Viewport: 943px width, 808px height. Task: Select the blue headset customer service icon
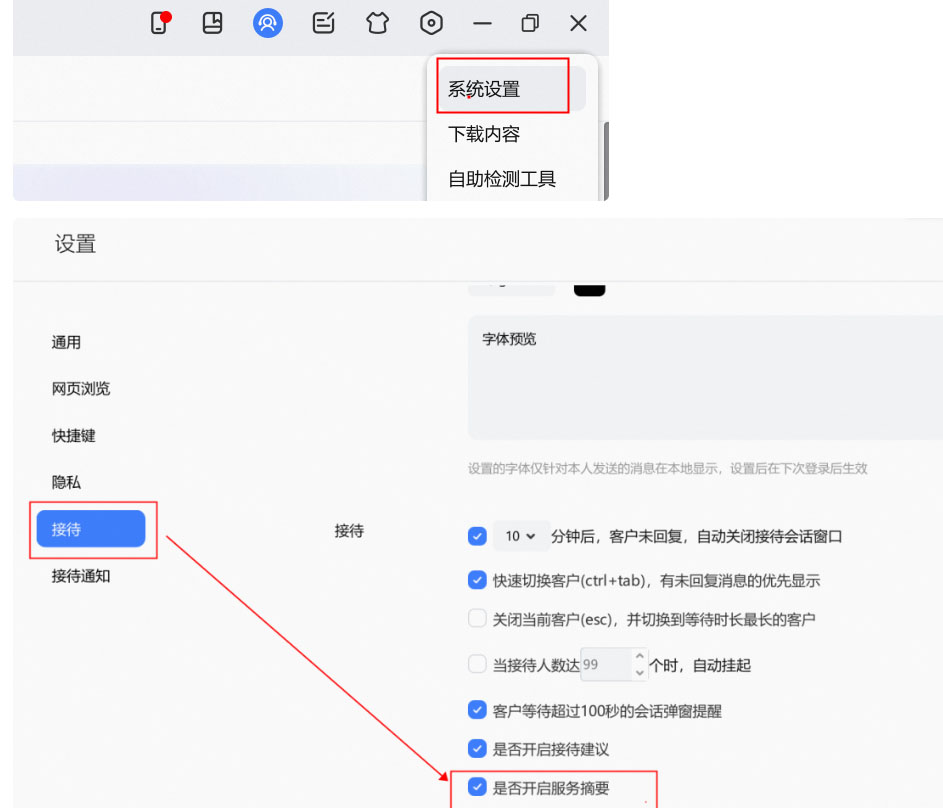[x=267, y=23]
